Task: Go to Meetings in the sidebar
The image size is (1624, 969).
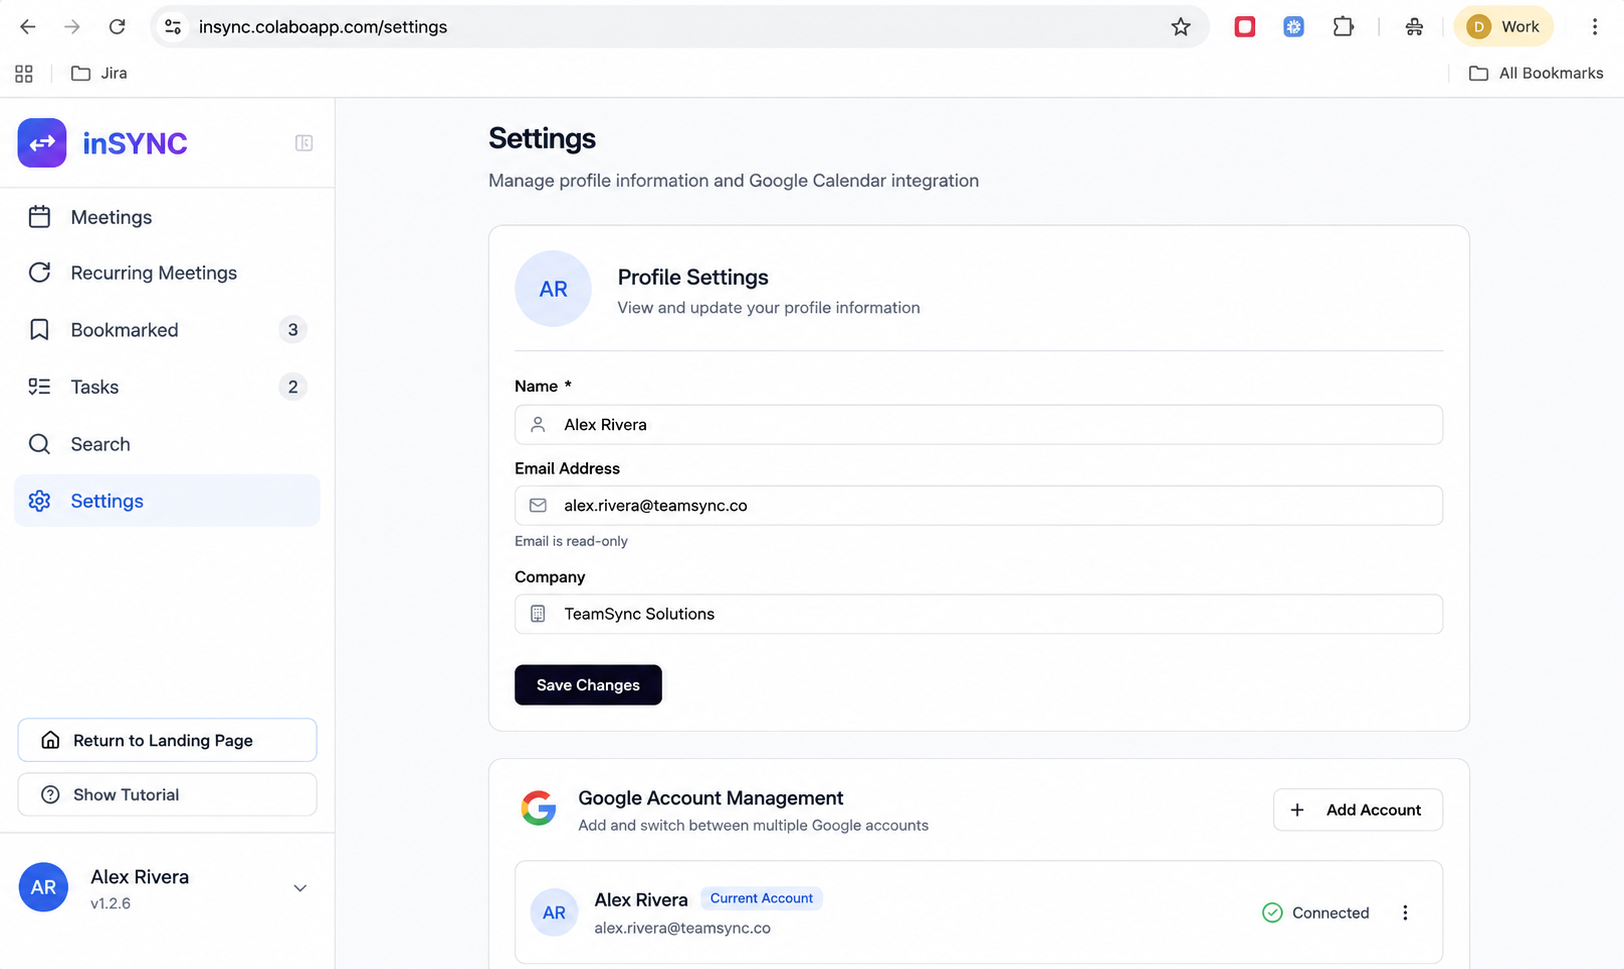Action: pos(167,217)
